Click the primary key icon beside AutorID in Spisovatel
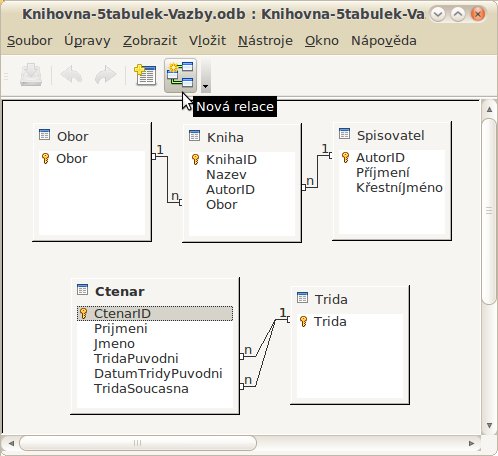498x456 pixels. pos(346,157)
